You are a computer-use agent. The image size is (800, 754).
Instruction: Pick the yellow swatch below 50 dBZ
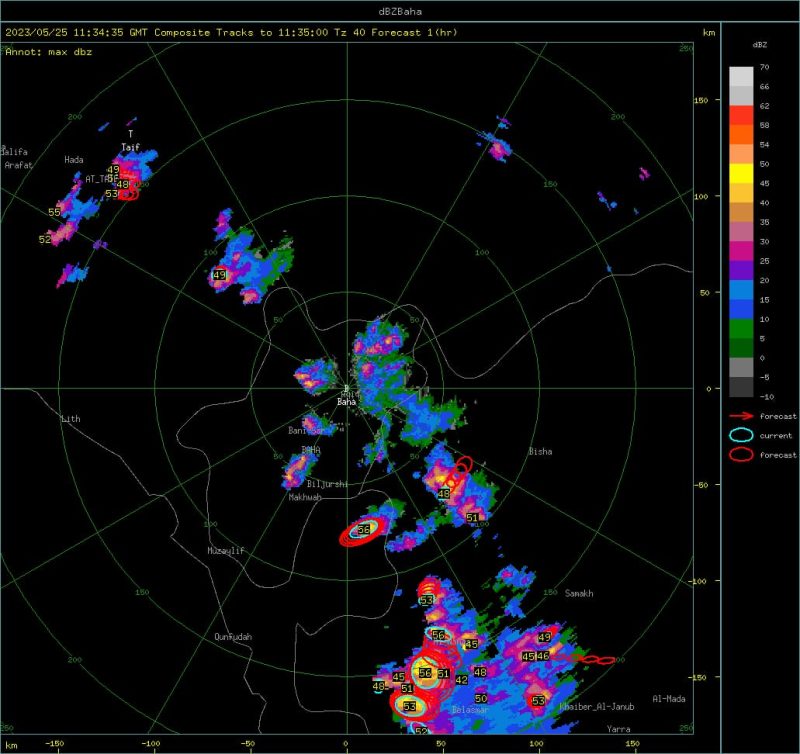[741, 173]
